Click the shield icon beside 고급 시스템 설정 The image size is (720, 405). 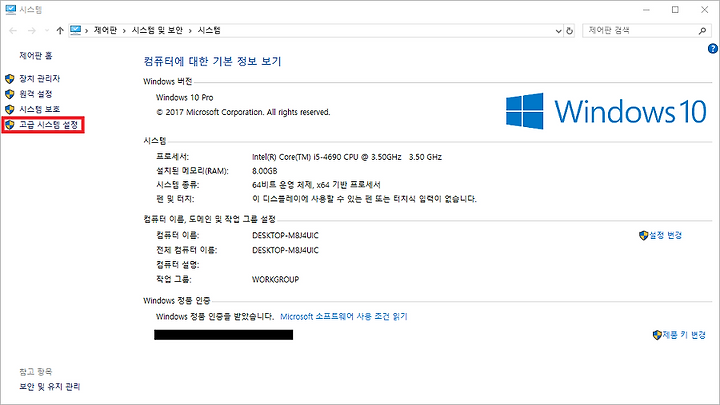coord(10,124)
